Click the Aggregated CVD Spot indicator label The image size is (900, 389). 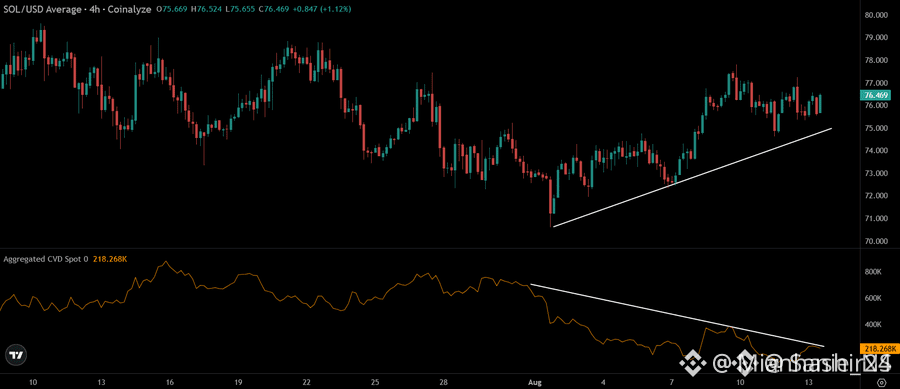coord(46,259)
